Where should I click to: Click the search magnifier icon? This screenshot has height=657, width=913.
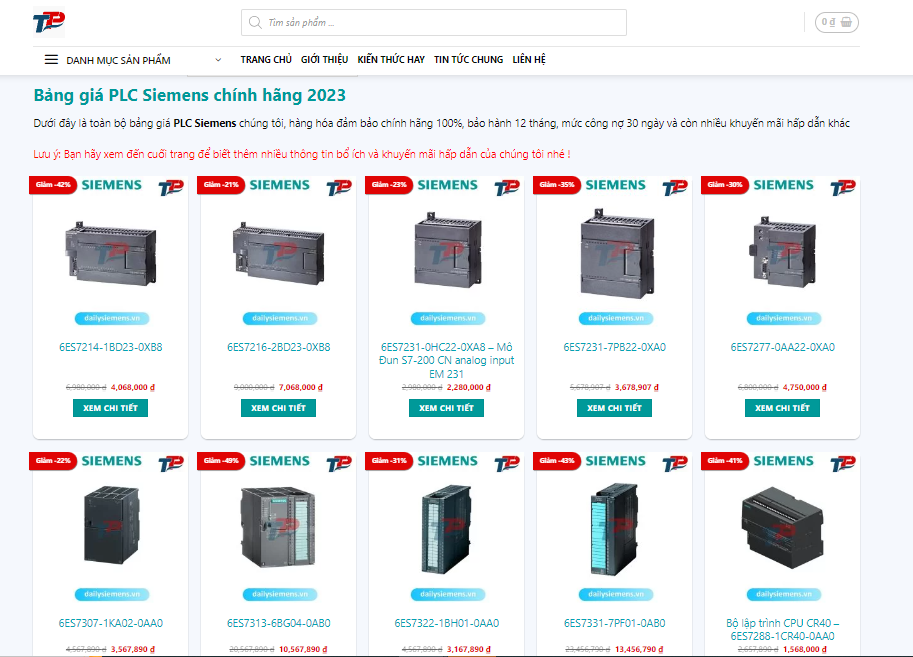pyautogui.click(x=255, y=23)
